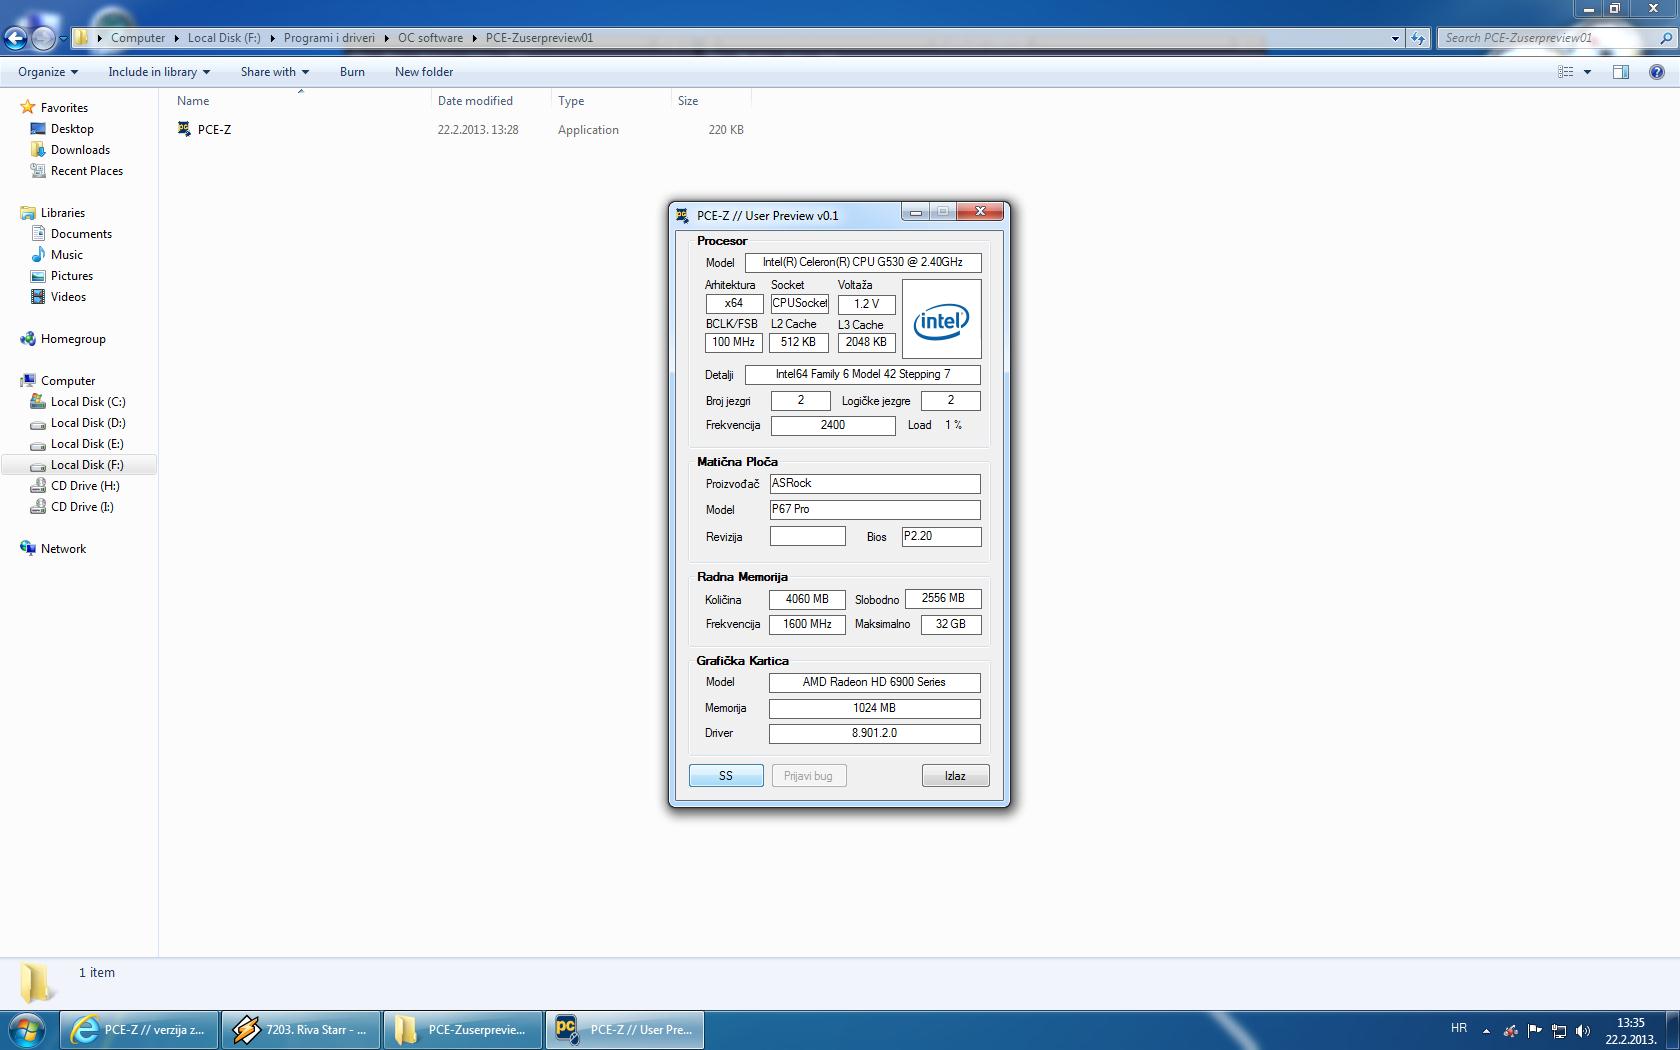Click the Windows Start orb
Viewport: 1680px width, 1050px height.
[27, 1029]
